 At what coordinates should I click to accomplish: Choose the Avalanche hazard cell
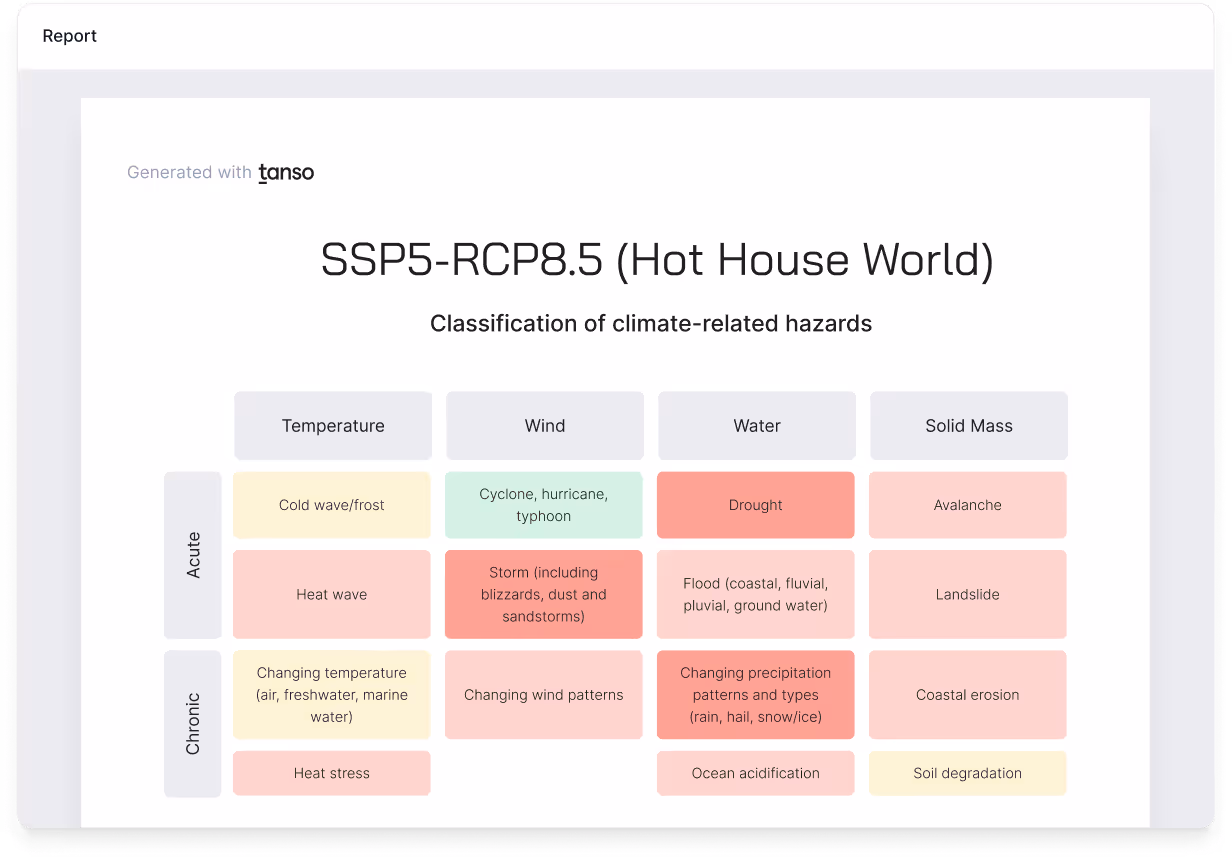(968, 505)
